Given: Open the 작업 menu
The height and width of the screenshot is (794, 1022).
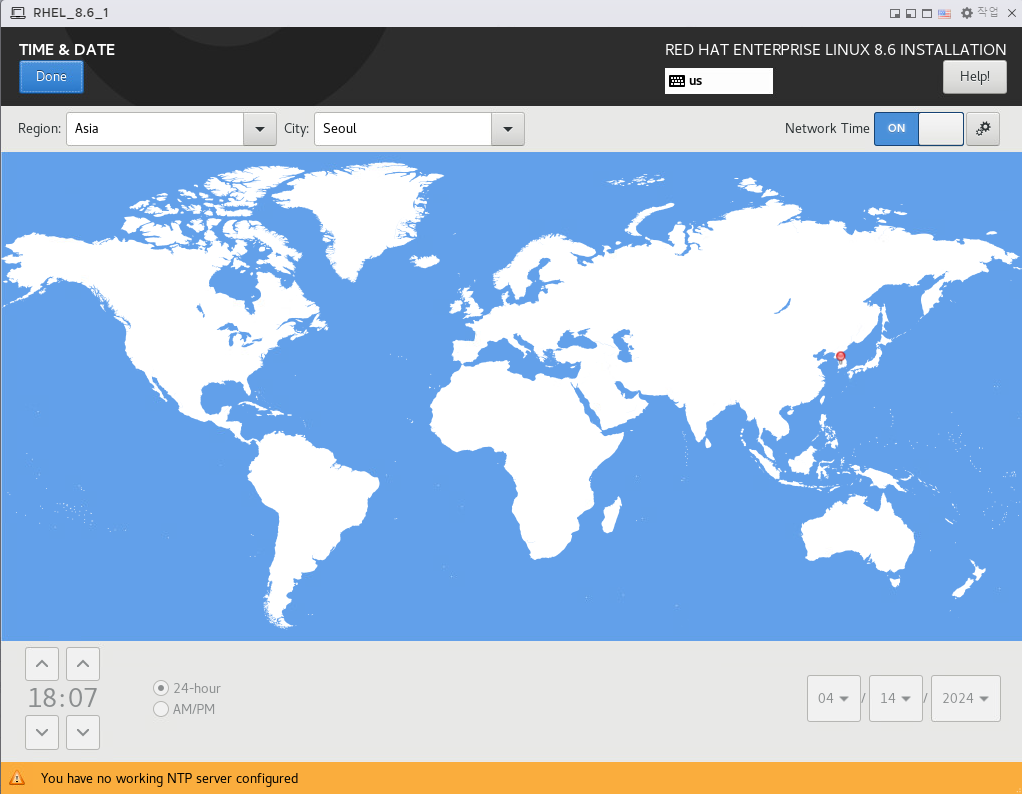Looking at the screenshot, I should pos(987,12).
